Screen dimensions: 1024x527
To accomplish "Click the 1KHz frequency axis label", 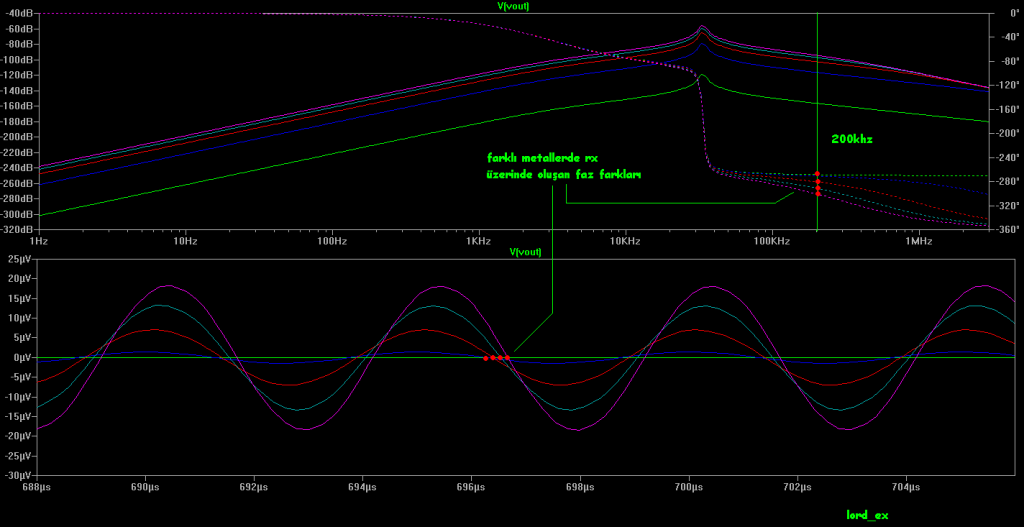I will (479, 241).
